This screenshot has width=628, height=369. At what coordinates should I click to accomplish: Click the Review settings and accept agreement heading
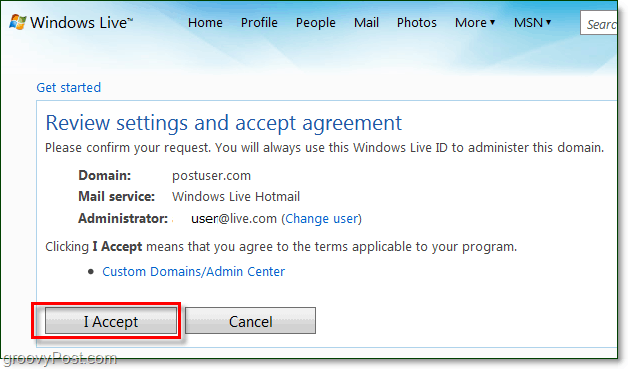coord(223,123)
